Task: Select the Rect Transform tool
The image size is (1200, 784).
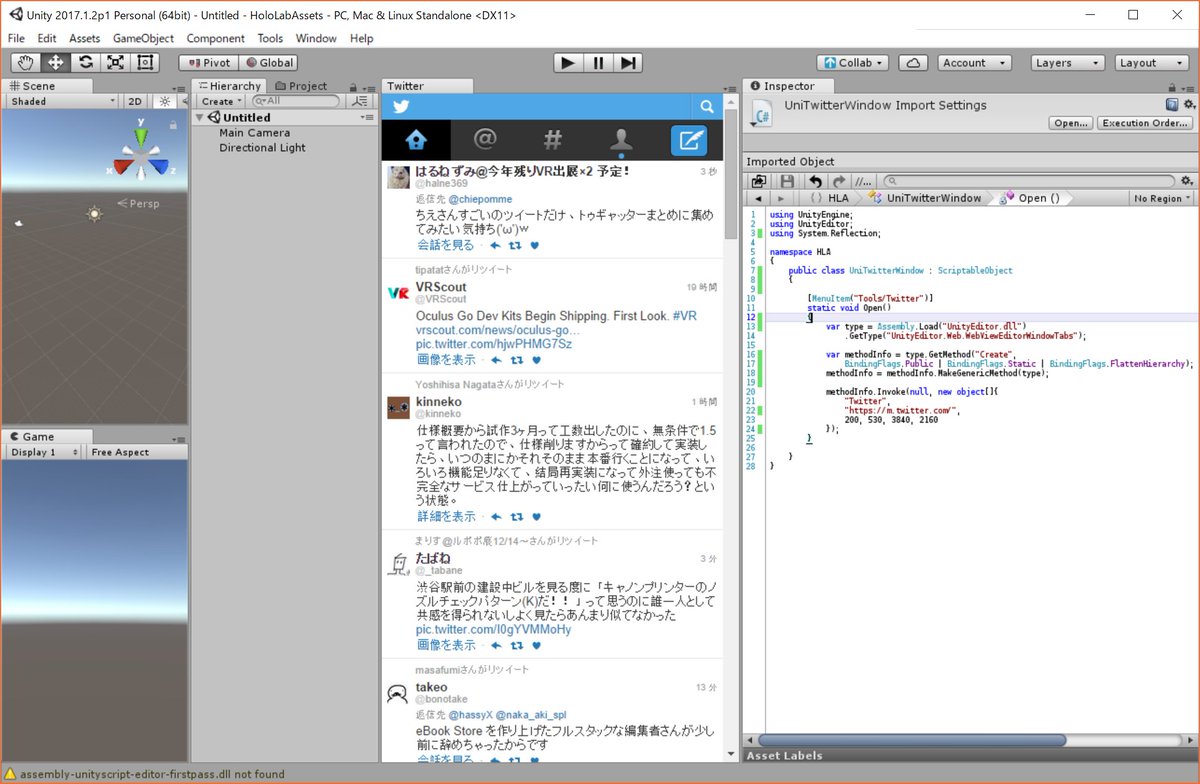Action: 146,63
